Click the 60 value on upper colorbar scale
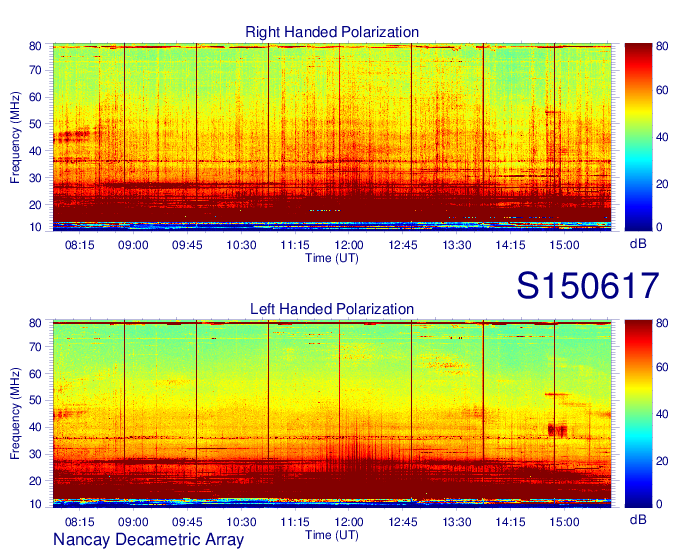The width and height of the screenshot is (680, 552). pos(662,90)
